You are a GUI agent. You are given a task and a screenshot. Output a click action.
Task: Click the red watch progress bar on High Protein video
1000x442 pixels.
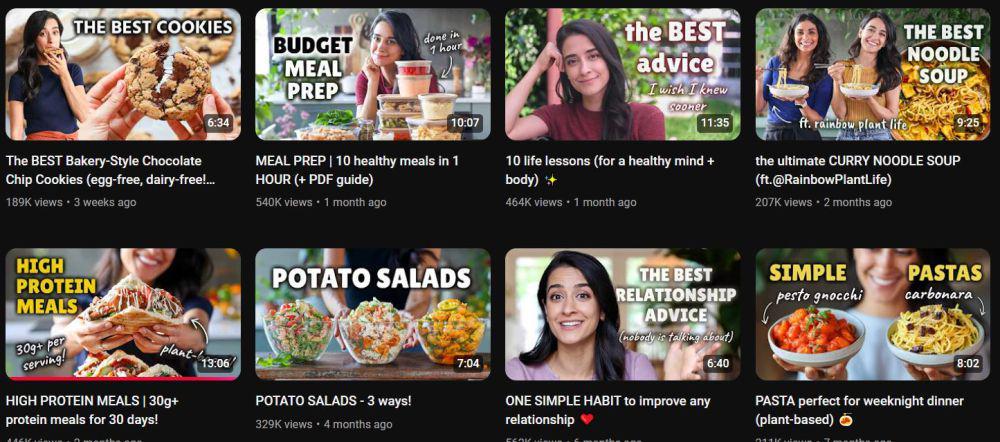pos(123,378)
